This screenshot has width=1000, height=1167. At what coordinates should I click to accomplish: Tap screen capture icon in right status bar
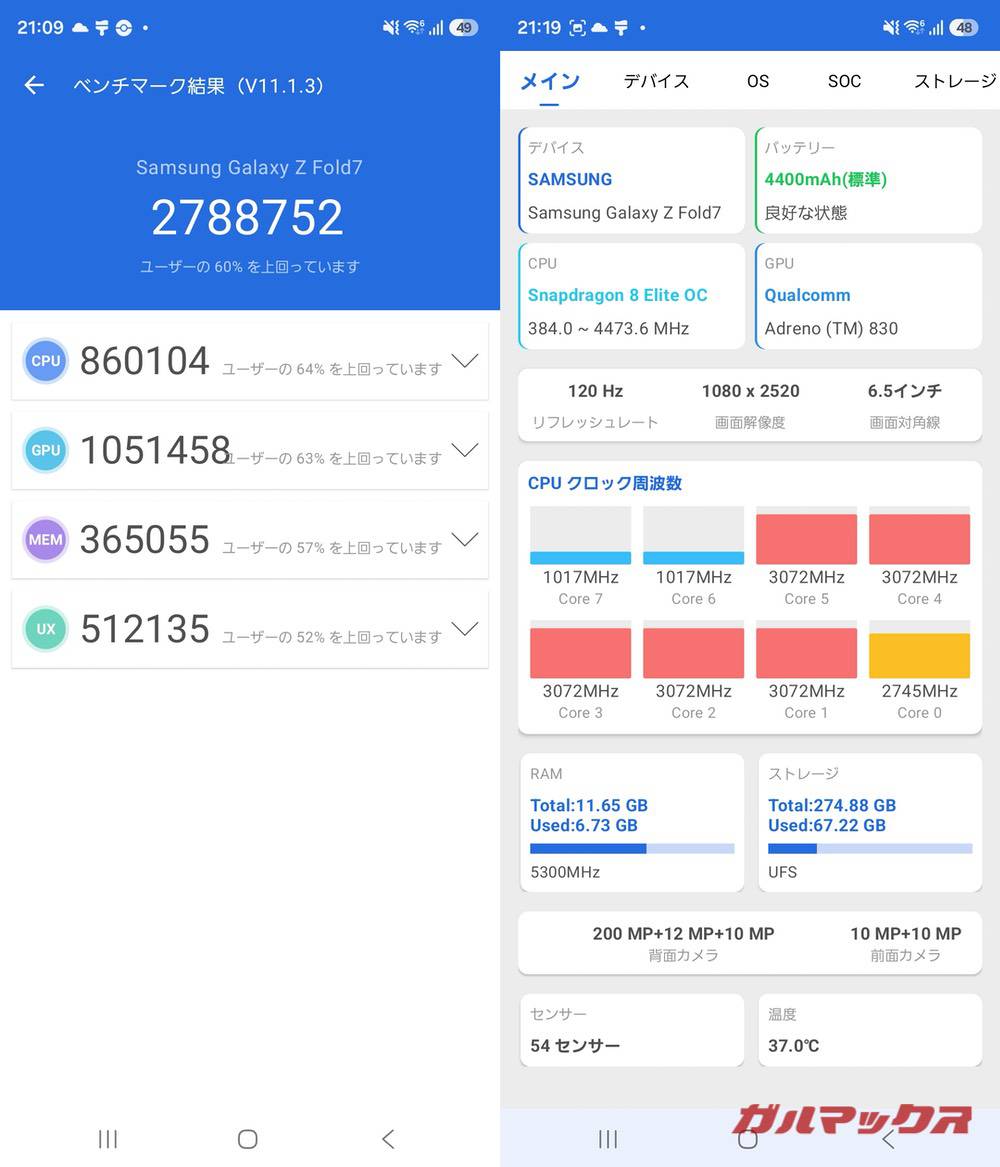point(577,28)
